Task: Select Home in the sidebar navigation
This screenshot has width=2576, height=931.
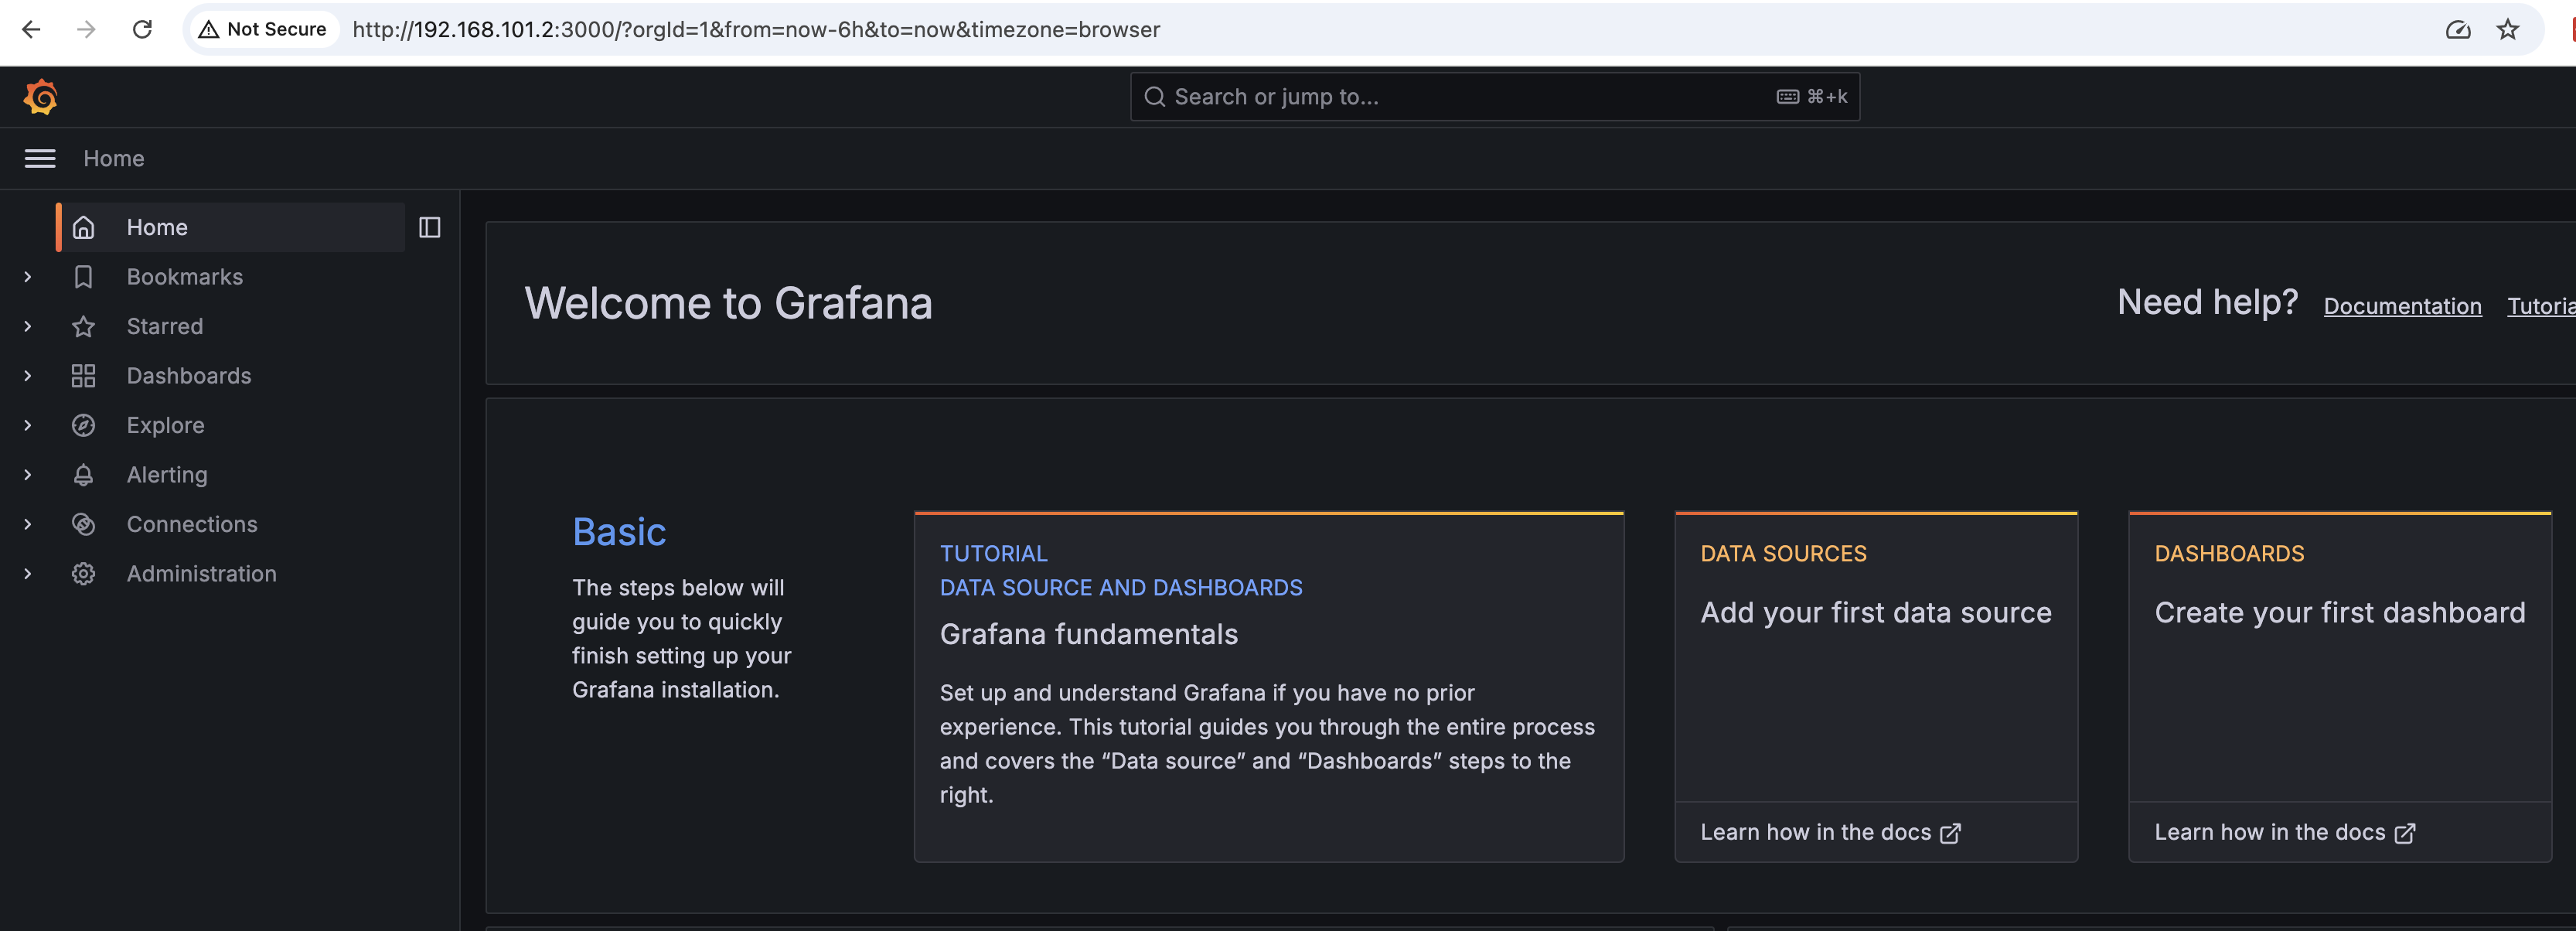Action: (x=156, y=227)
